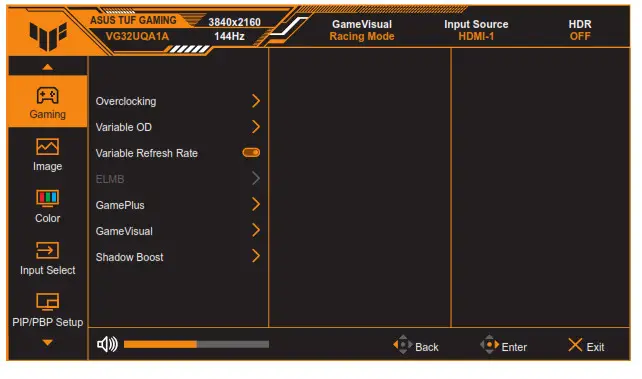
Task: Select the GameVisual menu entry
Action: tap(124, 231)
